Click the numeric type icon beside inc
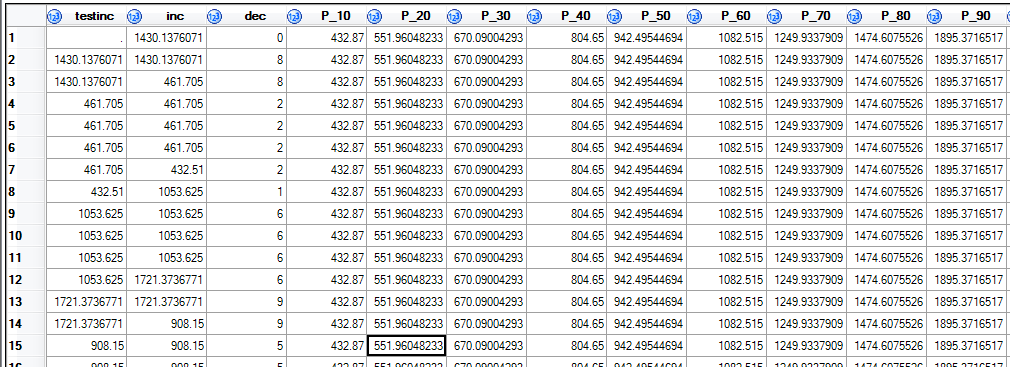The height and width of the screenshot is (367, 1010). click(135, 15)
